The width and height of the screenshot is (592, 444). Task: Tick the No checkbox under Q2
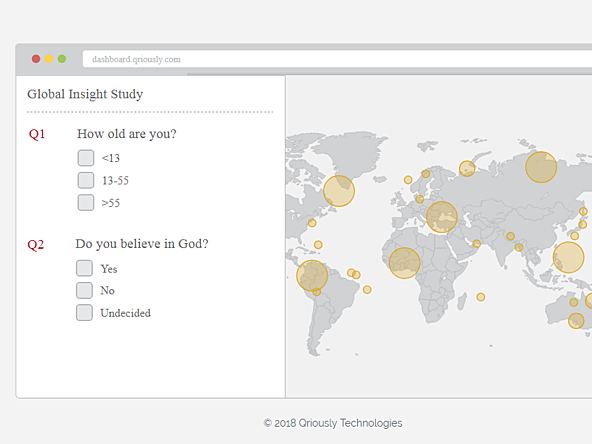pyautogui.click(x=84, y=290)
